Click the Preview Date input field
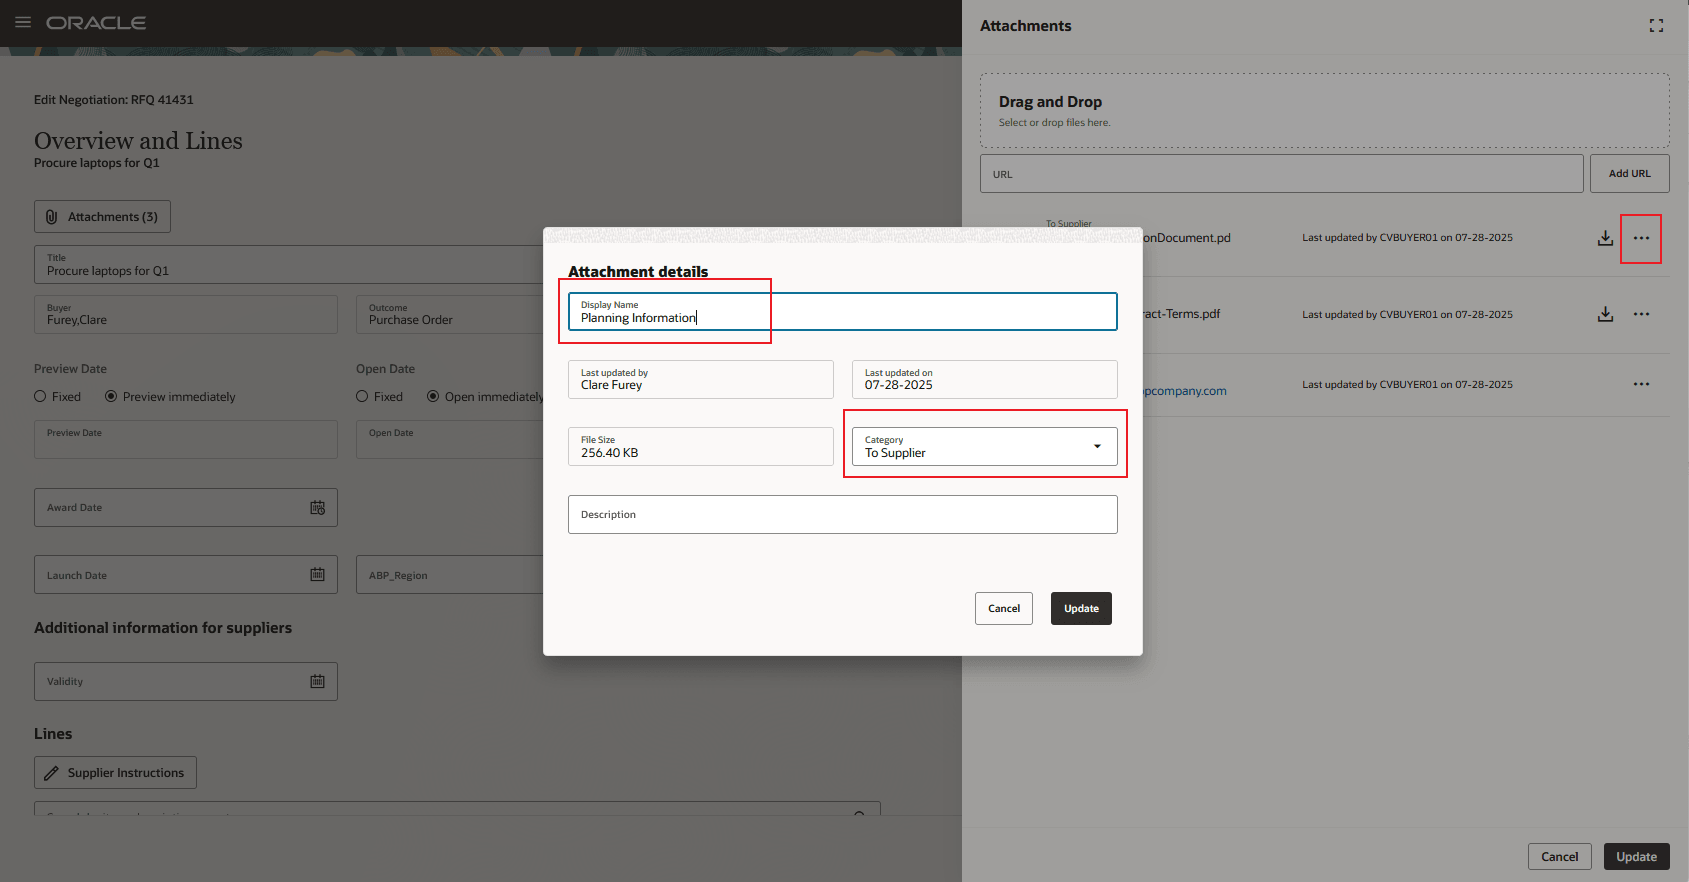Viewport: 1689px width, 882px height. coord(185,439)
